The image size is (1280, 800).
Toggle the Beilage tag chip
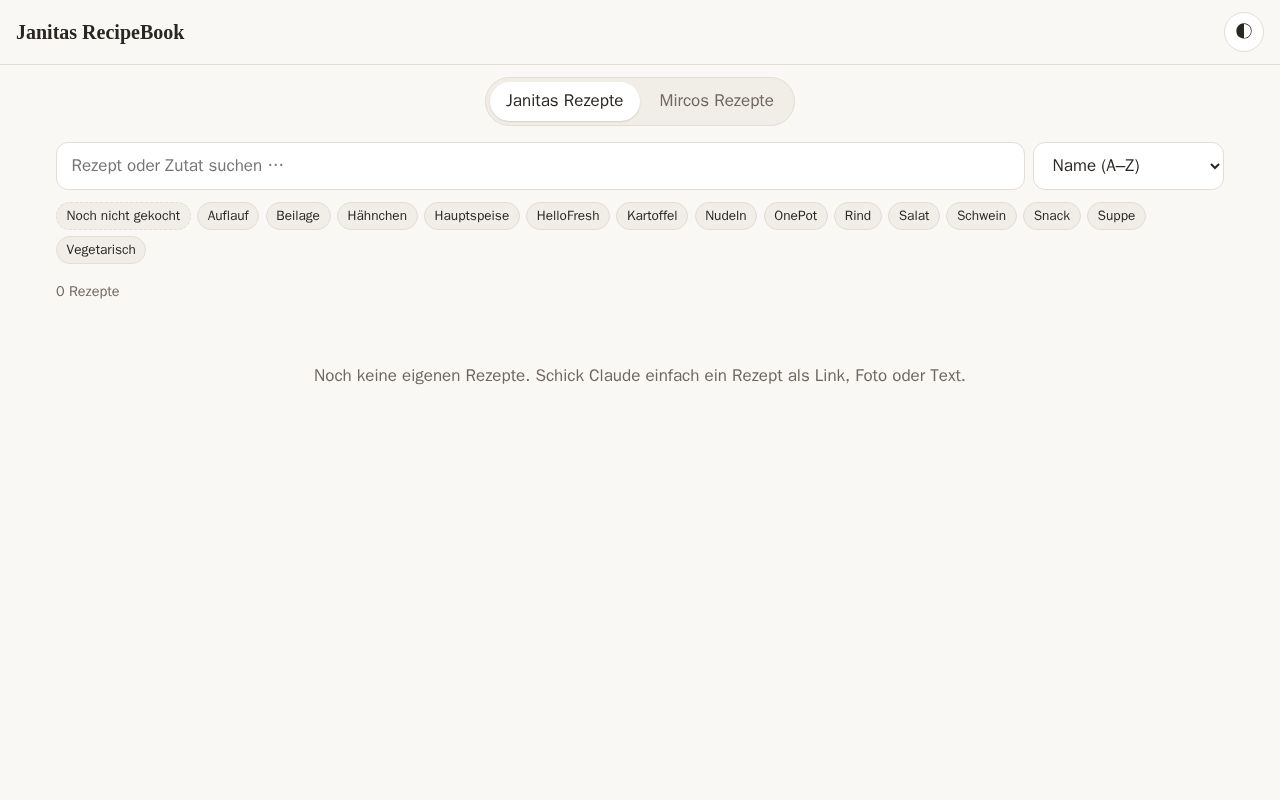(298, 216)
